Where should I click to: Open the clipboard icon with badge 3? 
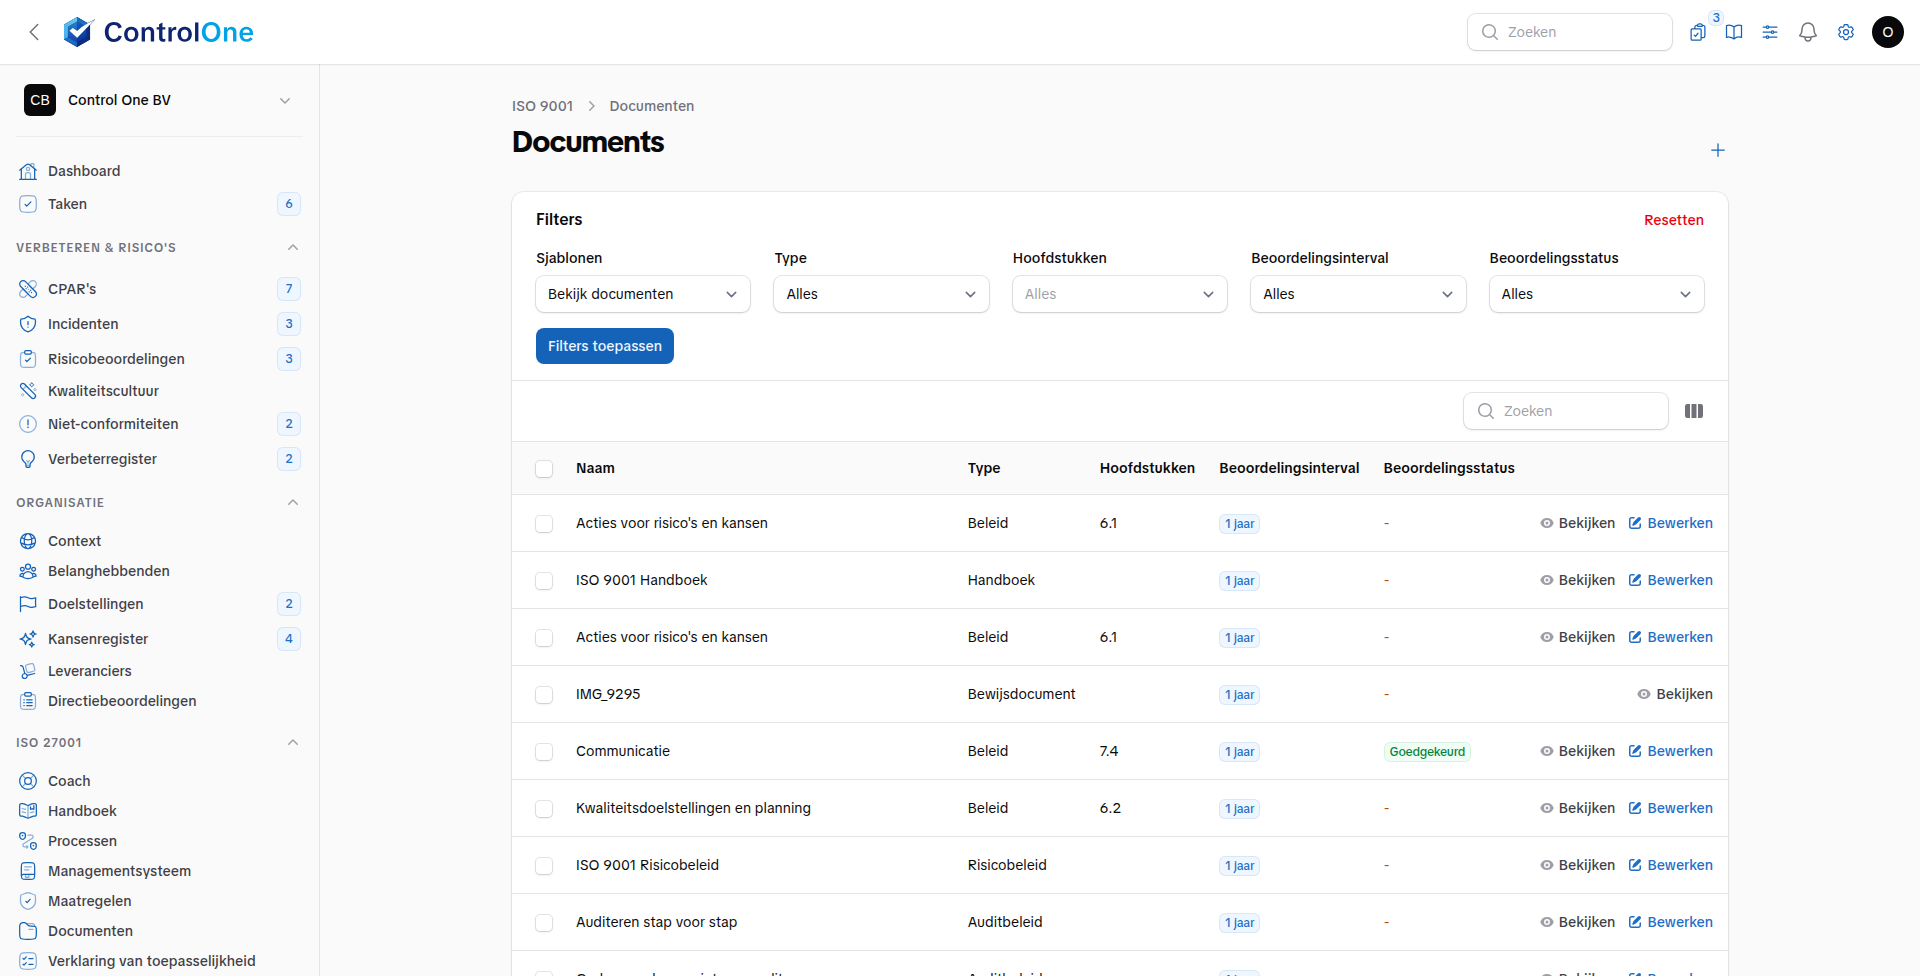point(1698,32)
